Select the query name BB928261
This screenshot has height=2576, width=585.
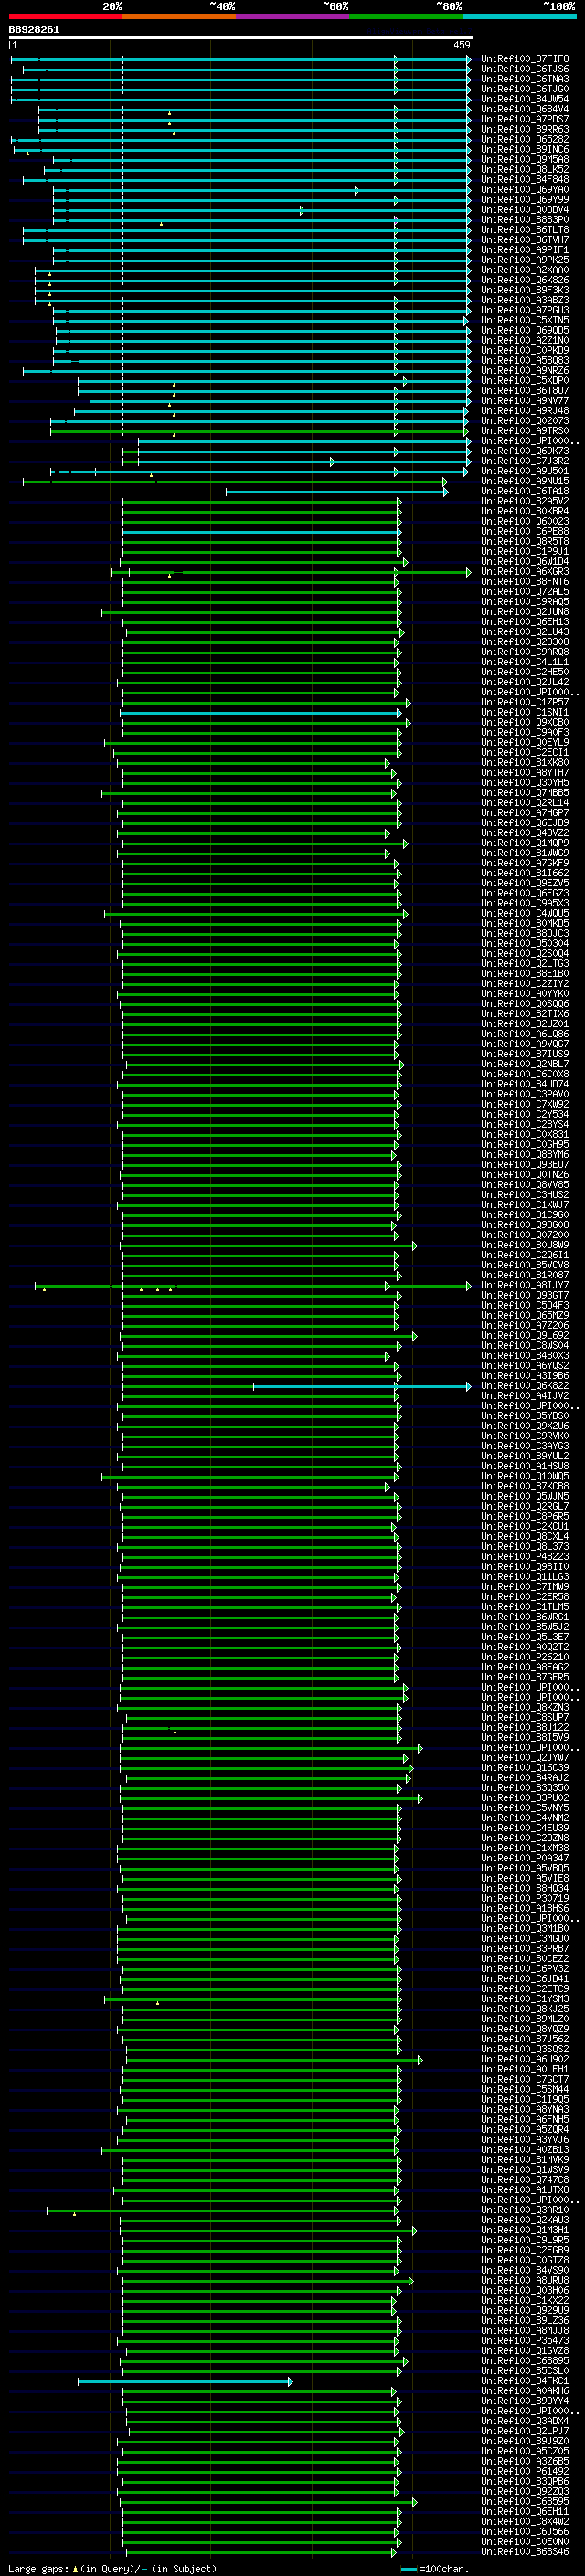click(x=34, y=29)
